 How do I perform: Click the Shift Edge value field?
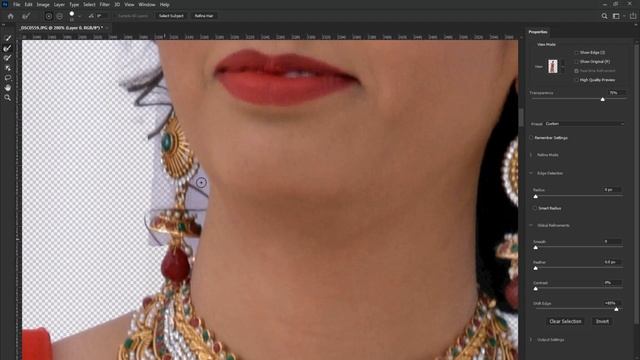(612, 303)
